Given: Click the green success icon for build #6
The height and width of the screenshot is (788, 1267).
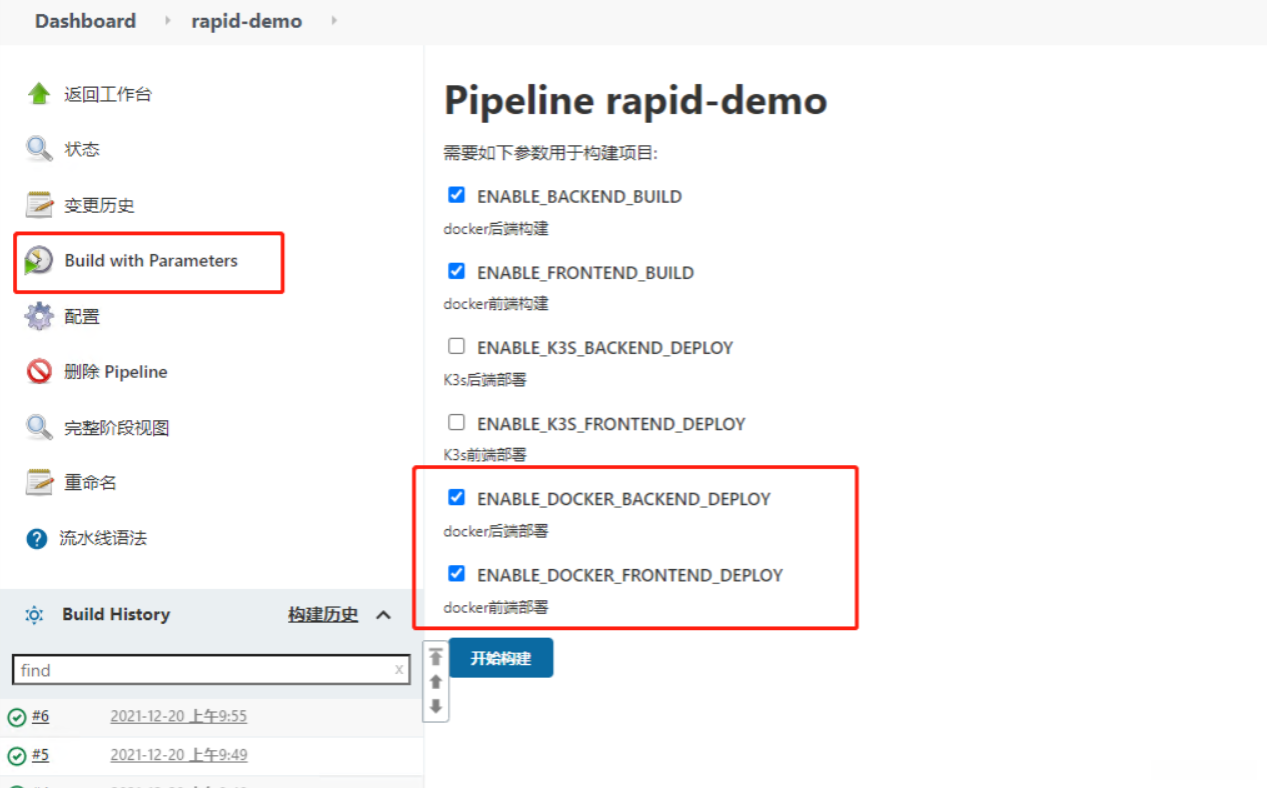Looking at the screenshot, I should [x=17, y=717].
